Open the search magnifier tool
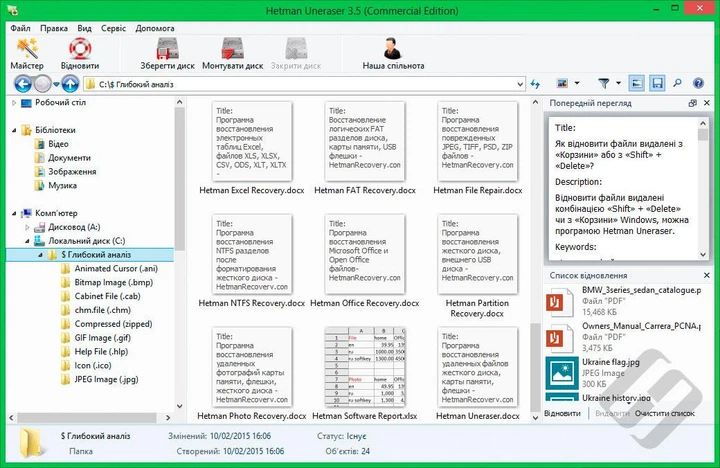This screenshot has width=720, height=468. 678,84
